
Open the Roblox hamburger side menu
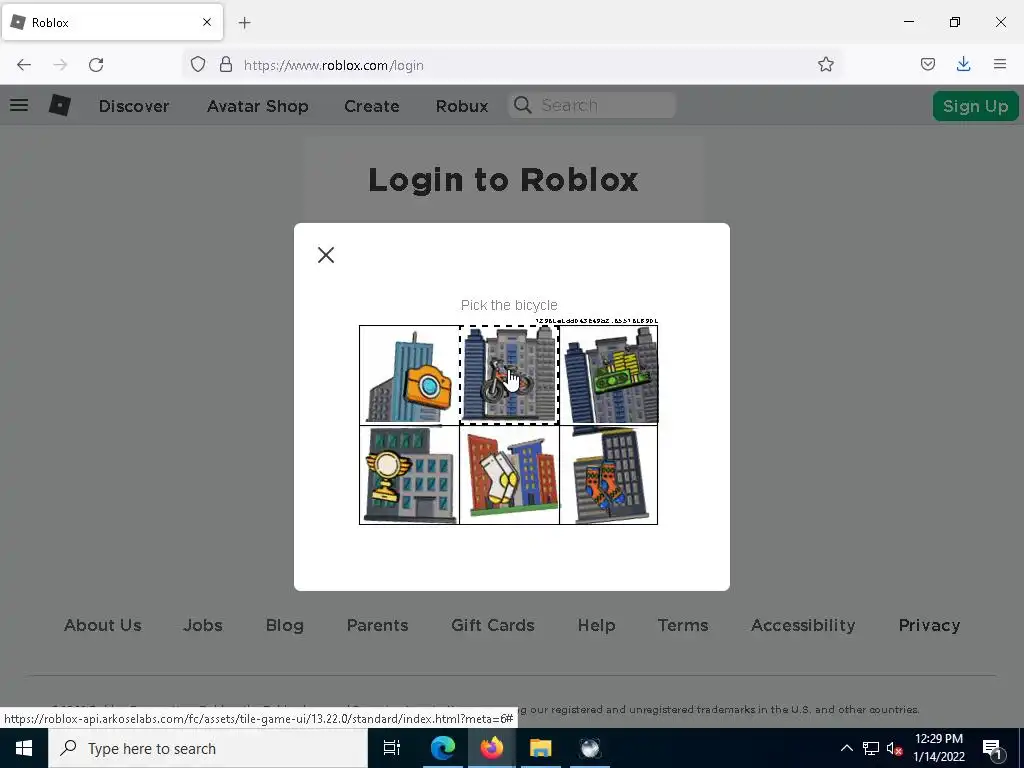tap(19, 105)
